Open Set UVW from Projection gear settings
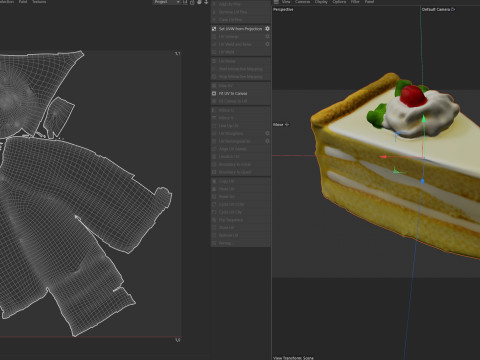Viewport: 480px width, 360px height. pos(267,29)
